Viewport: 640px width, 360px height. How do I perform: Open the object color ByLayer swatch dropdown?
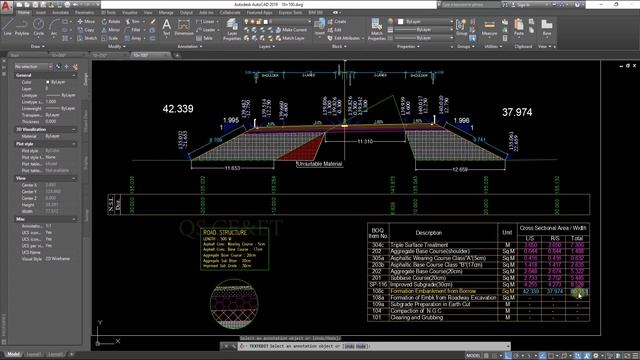425,21
